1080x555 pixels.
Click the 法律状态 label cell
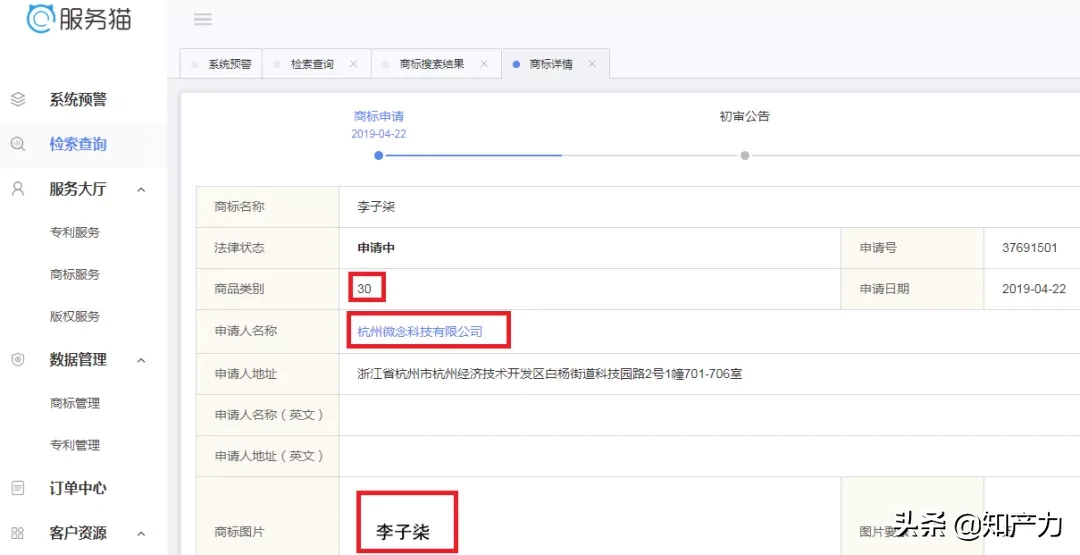(x=267, y=248)
